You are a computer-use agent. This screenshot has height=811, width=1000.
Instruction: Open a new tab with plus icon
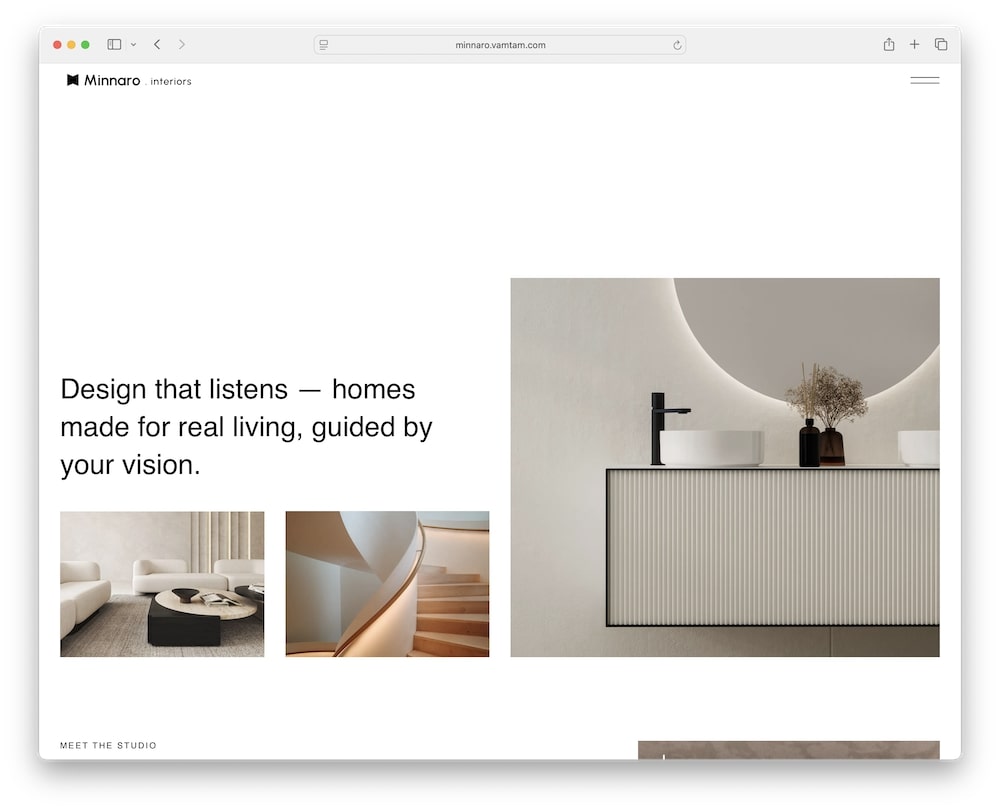click(915, 44)
